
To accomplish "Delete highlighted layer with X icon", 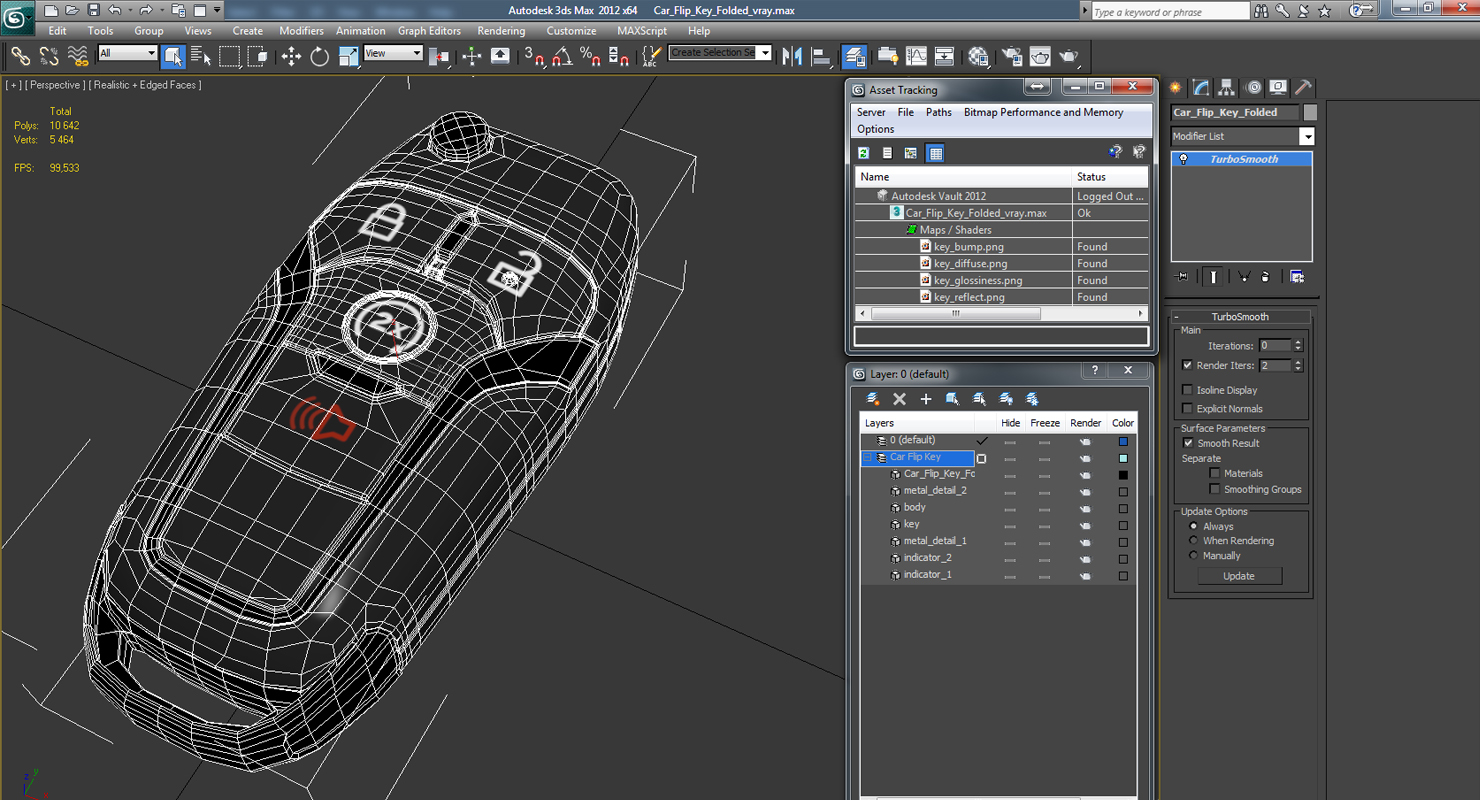I will coord(899,399).
